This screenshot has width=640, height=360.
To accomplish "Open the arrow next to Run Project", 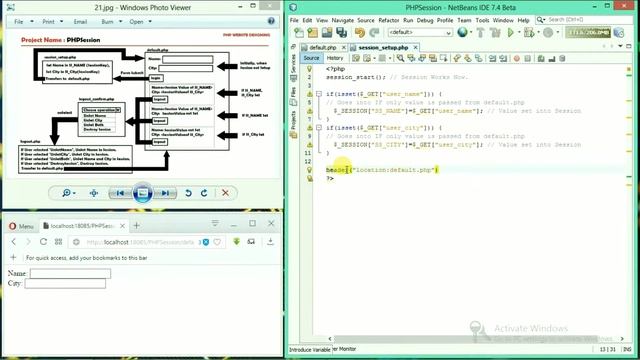I will tap(519, 32).
